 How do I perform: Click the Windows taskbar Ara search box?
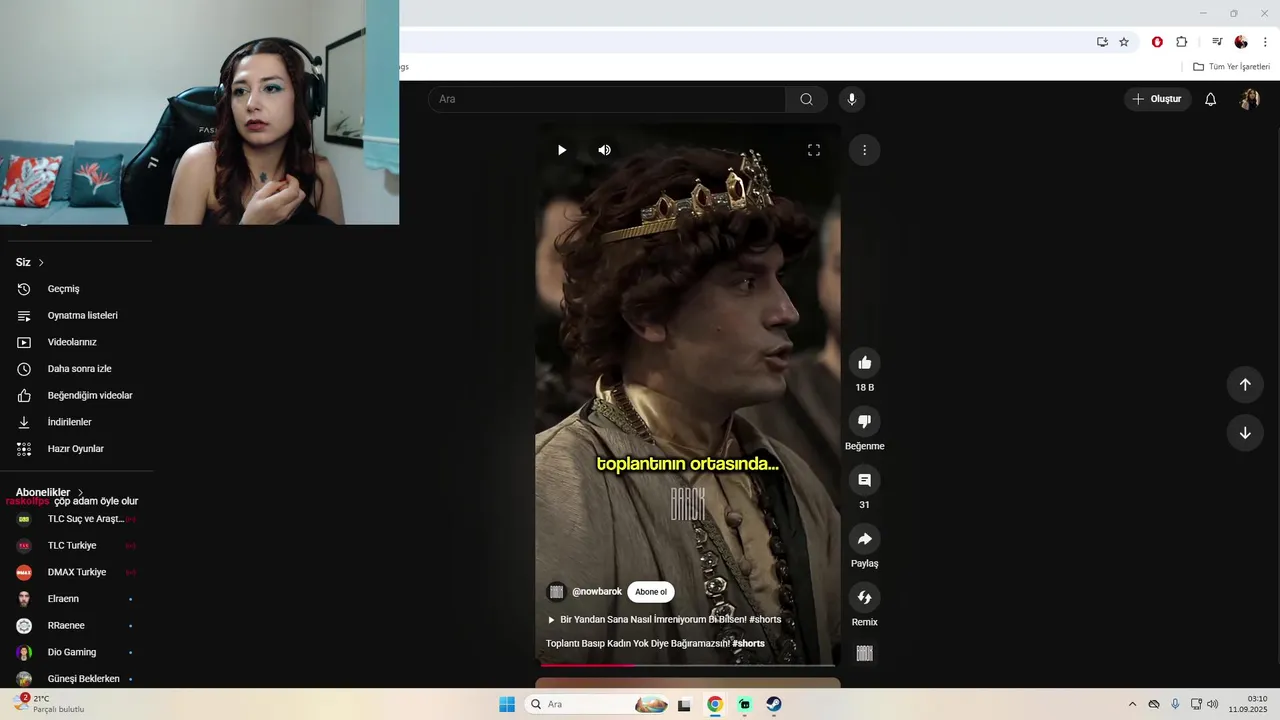[597, 704]
